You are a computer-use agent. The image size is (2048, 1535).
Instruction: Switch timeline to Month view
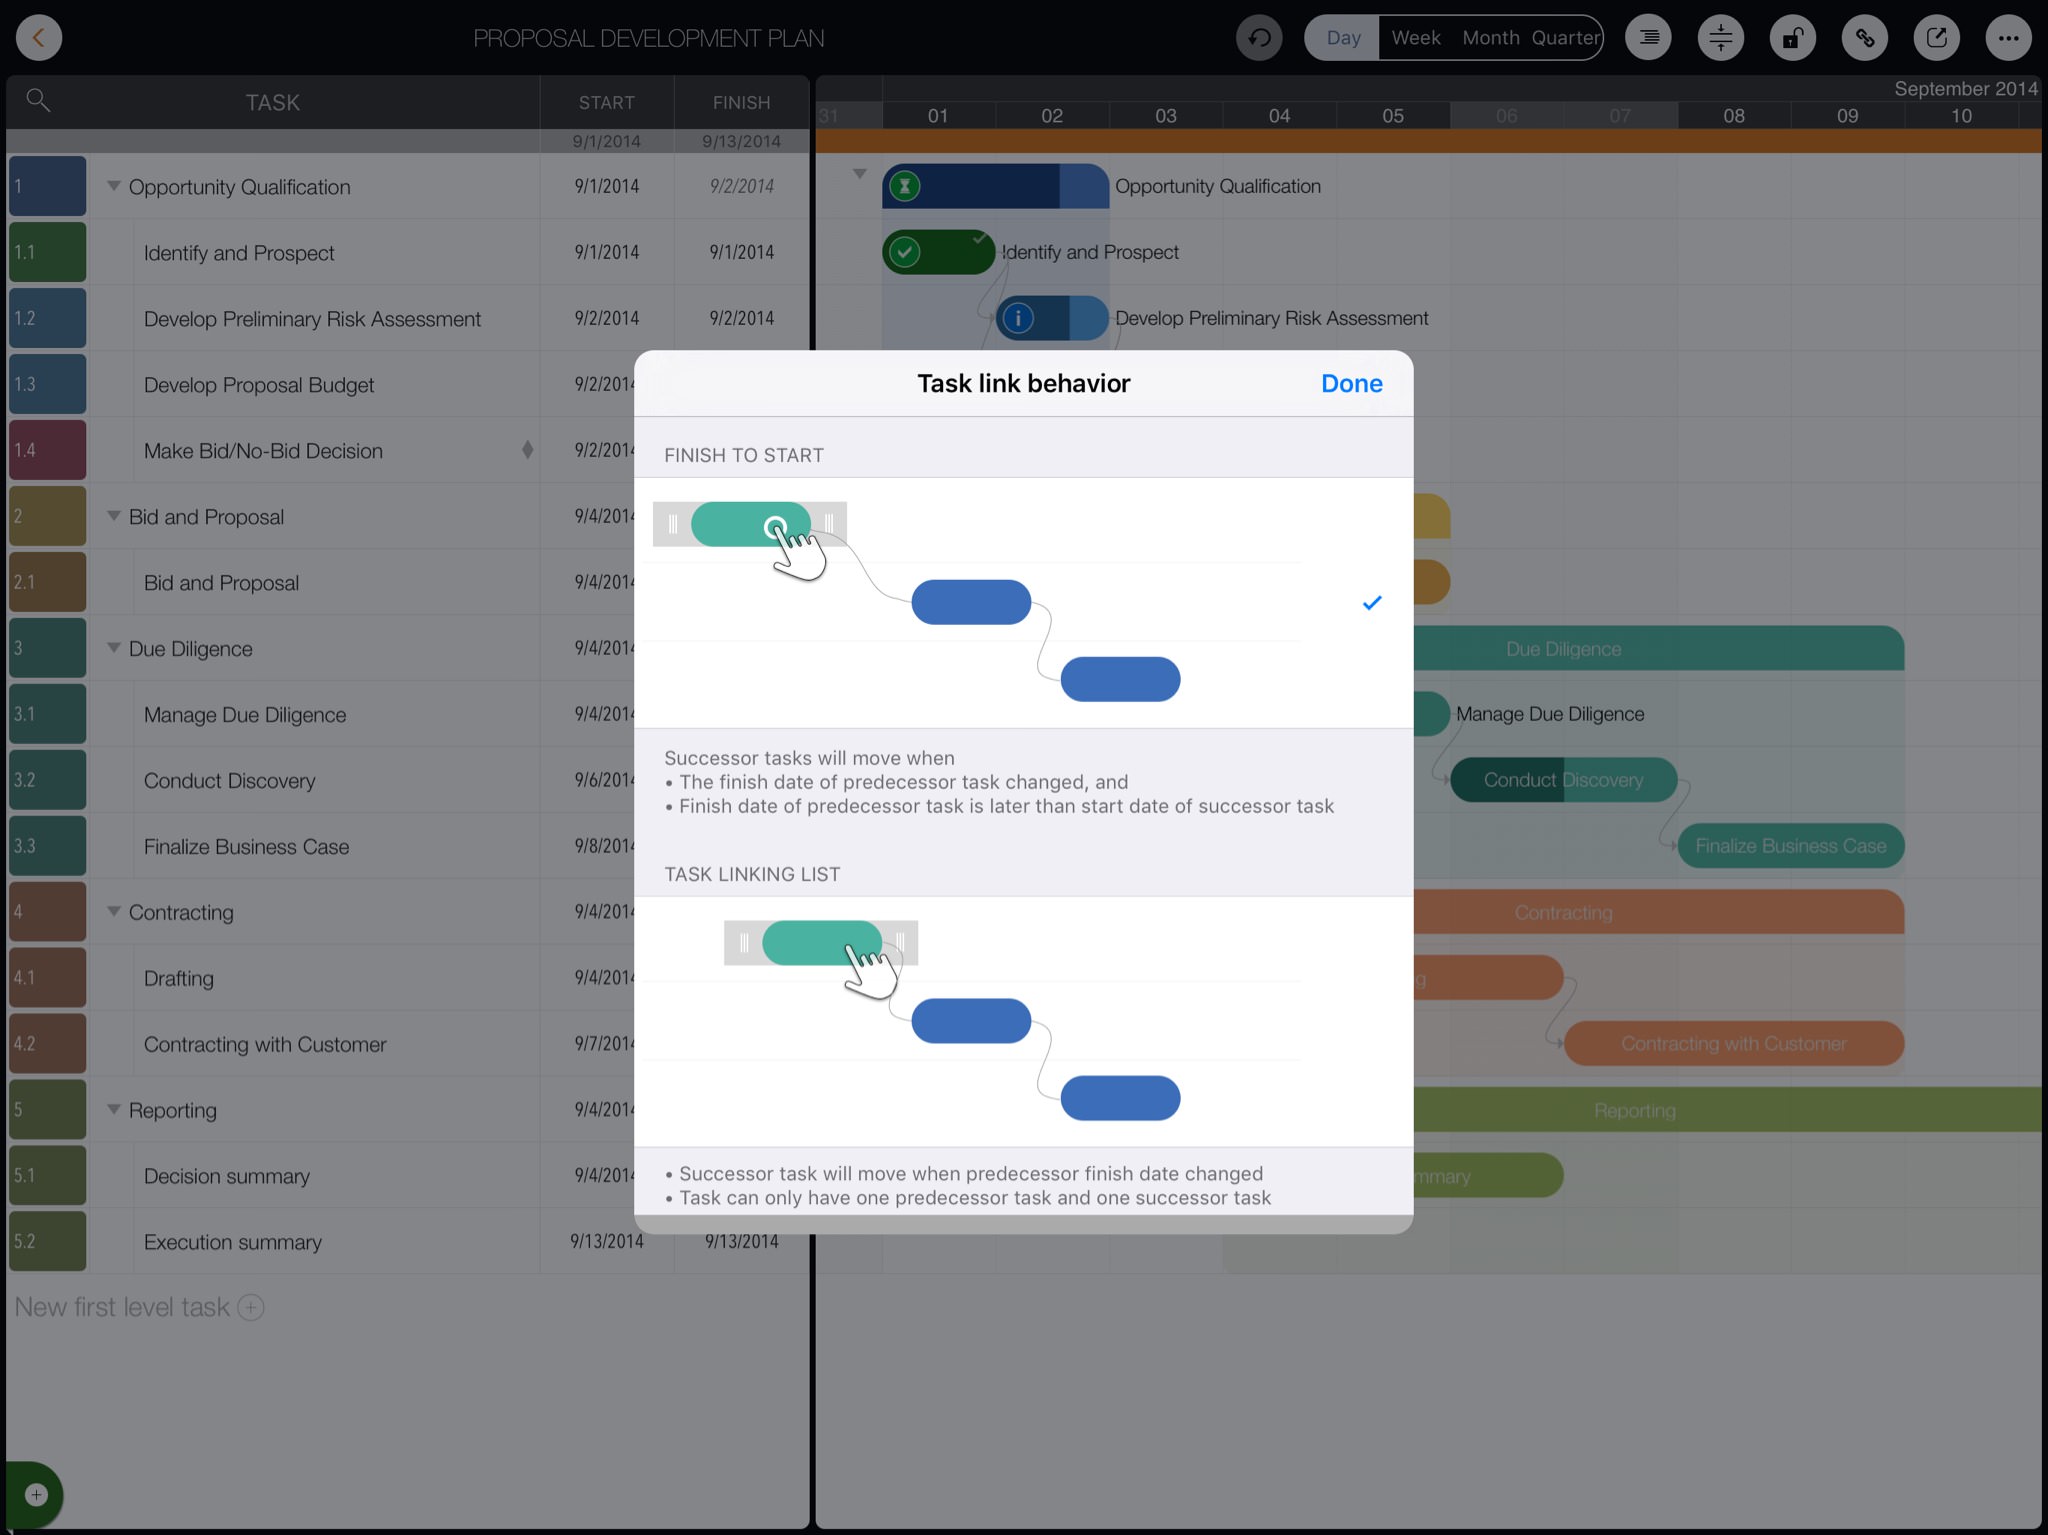tap(1490, 38)
